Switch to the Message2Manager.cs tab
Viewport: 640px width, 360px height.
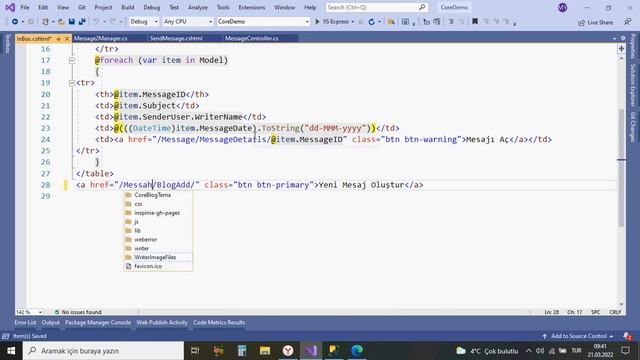pos(101,38)
